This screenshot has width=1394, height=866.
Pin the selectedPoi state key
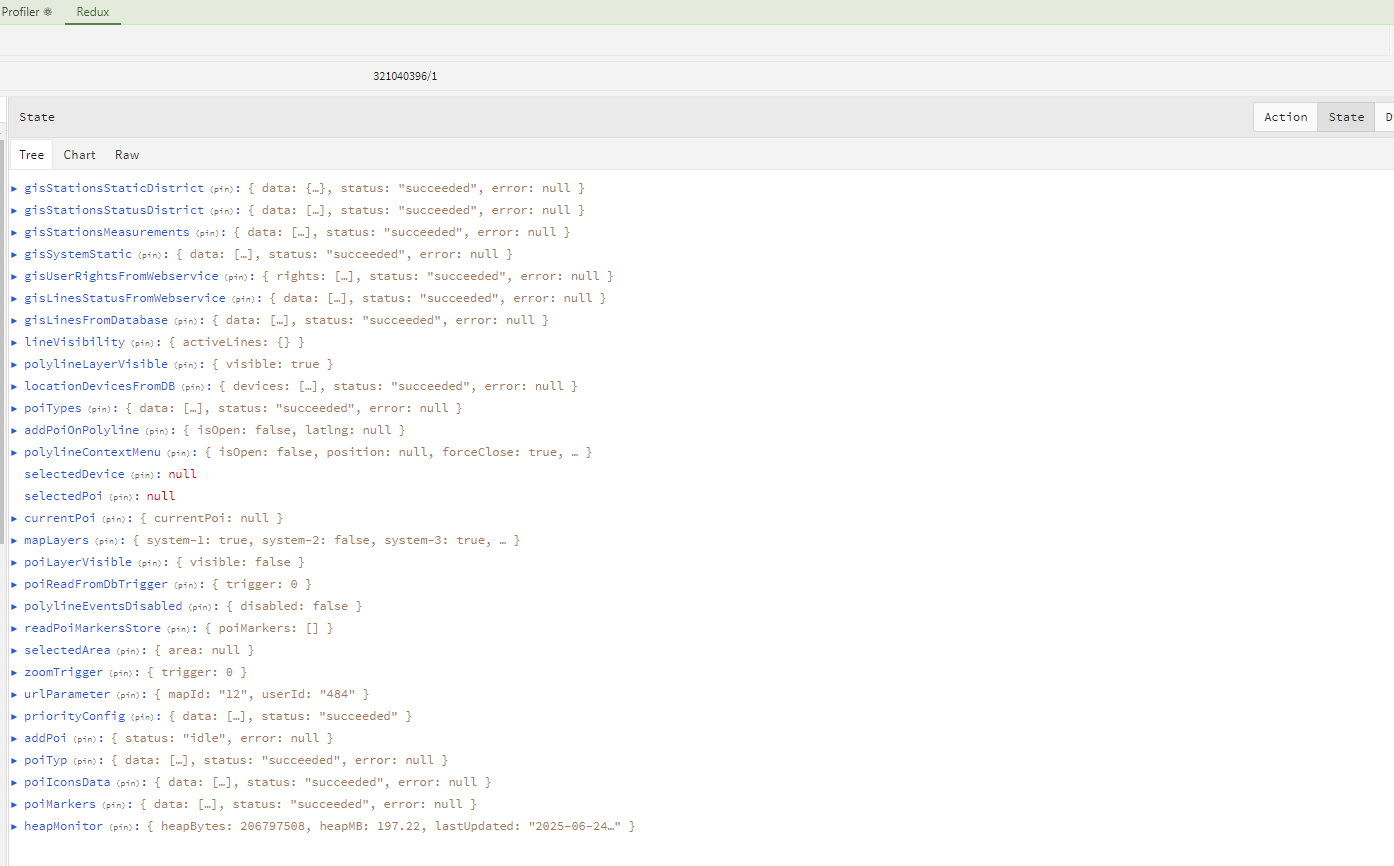click(122, 497)
